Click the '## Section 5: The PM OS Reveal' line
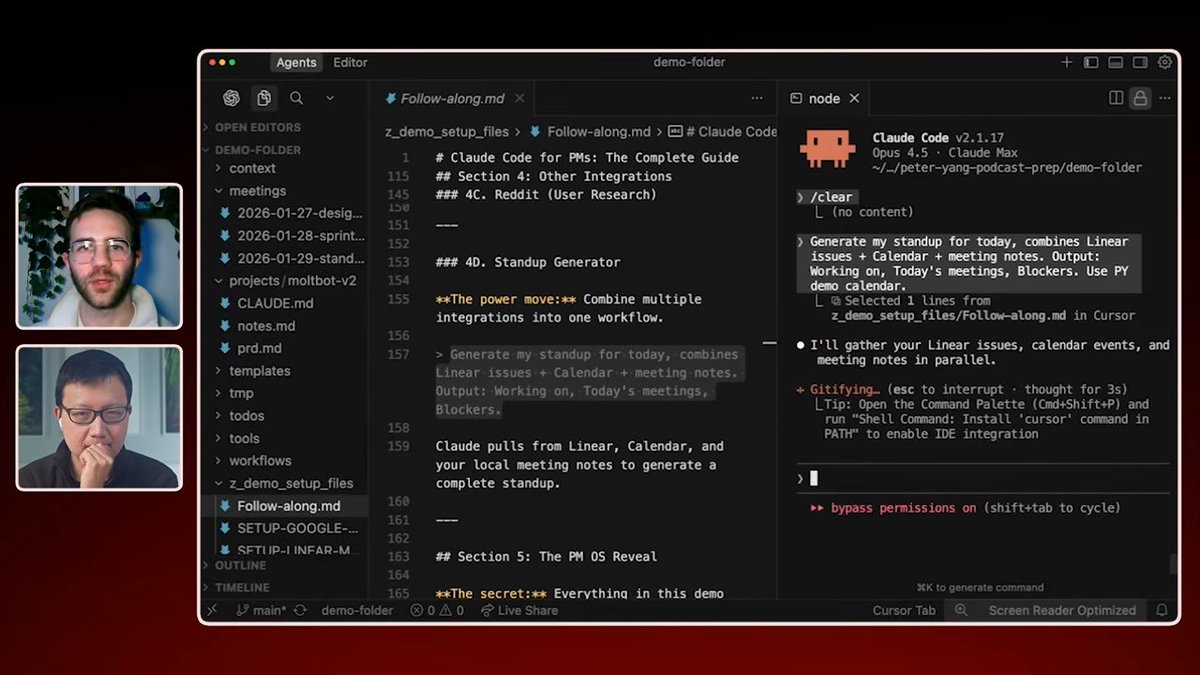Image resolution: width=1200 pixels, height=675 pixels. pyautogui.click(x=546, y=556)
